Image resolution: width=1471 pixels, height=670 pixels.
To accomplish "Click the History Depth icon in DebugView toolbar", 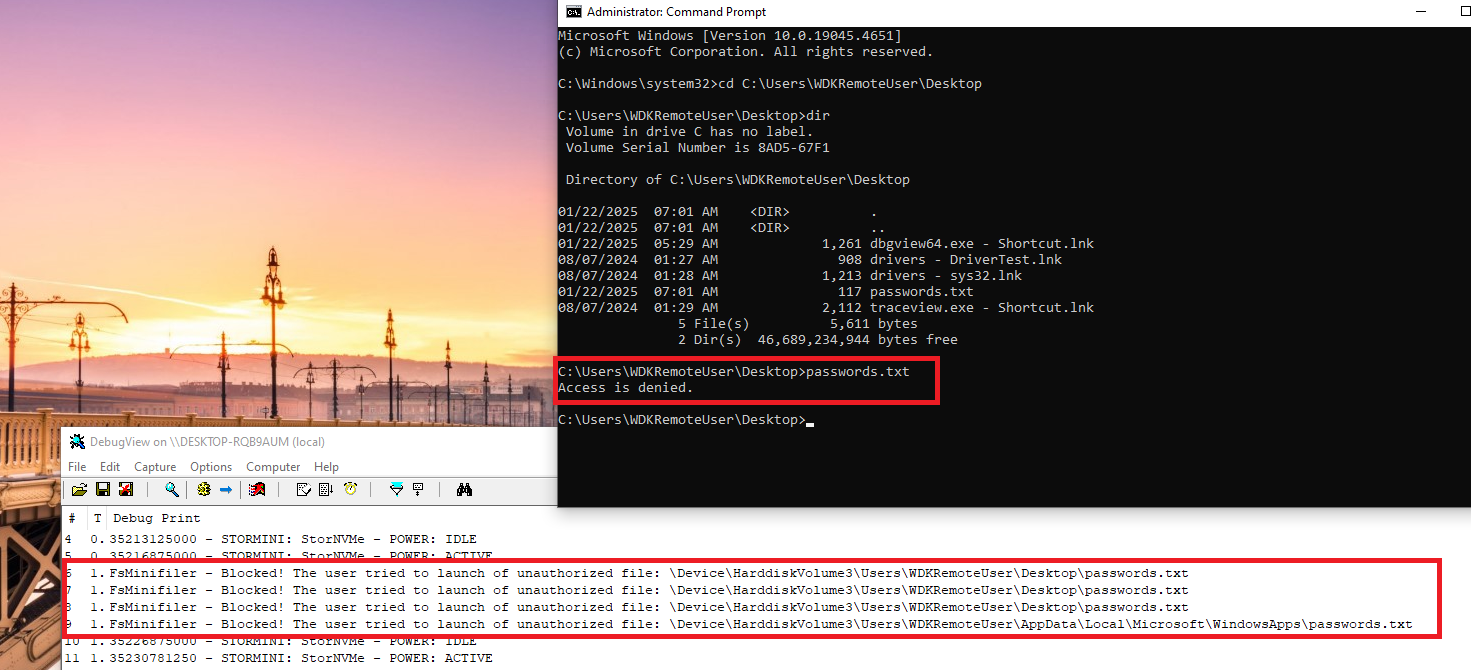I will (x=326, y=489).
